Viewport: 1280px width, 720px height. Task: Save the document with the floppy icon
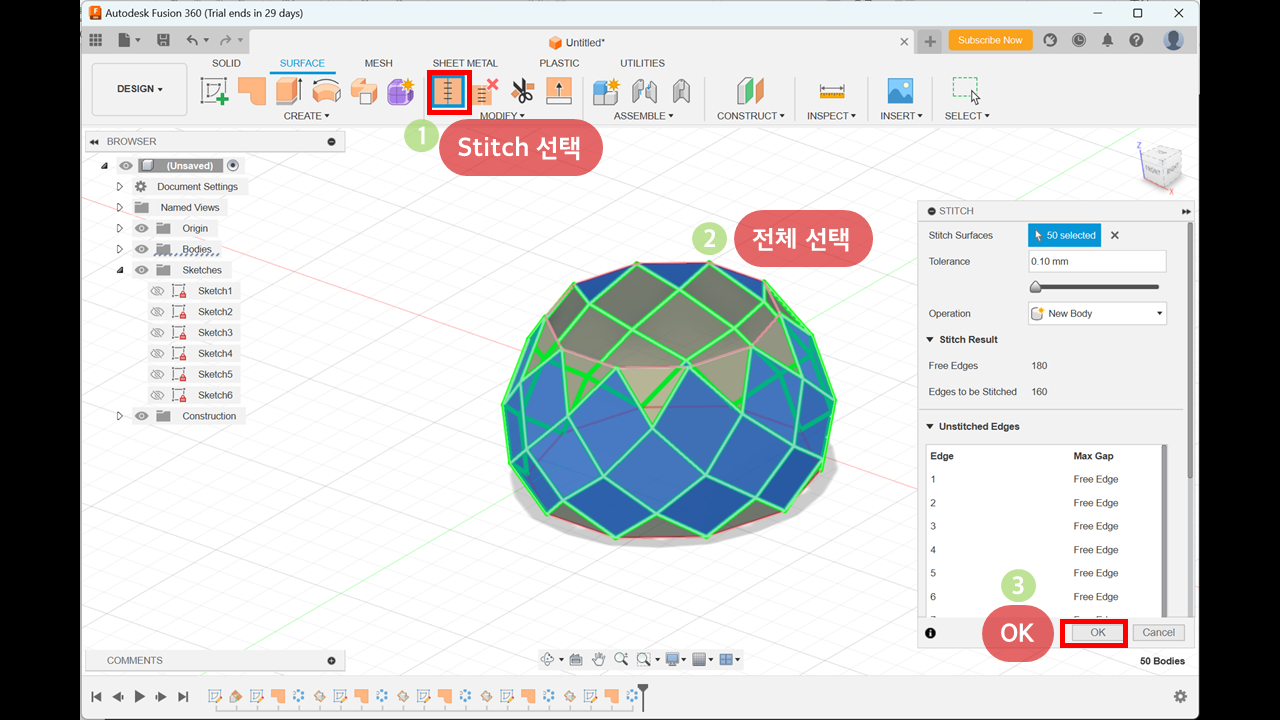click(x=163, y=40)
